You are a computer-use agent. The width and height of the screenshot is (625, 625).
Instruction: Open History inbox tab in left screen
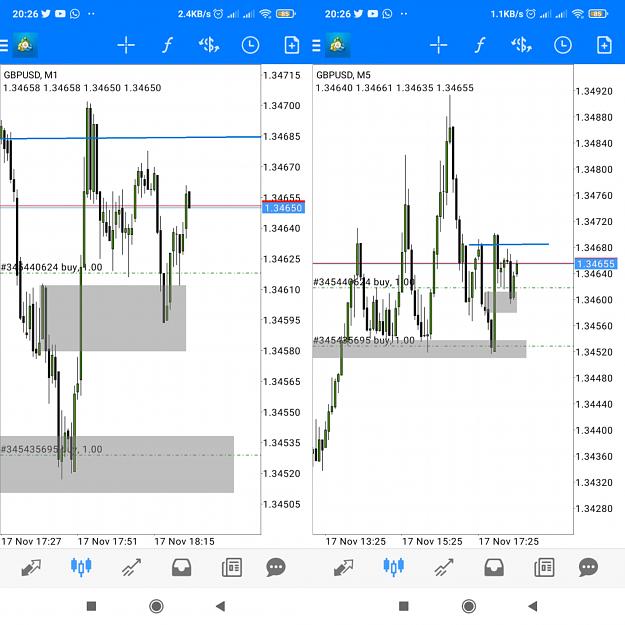[x=181, y=567]
